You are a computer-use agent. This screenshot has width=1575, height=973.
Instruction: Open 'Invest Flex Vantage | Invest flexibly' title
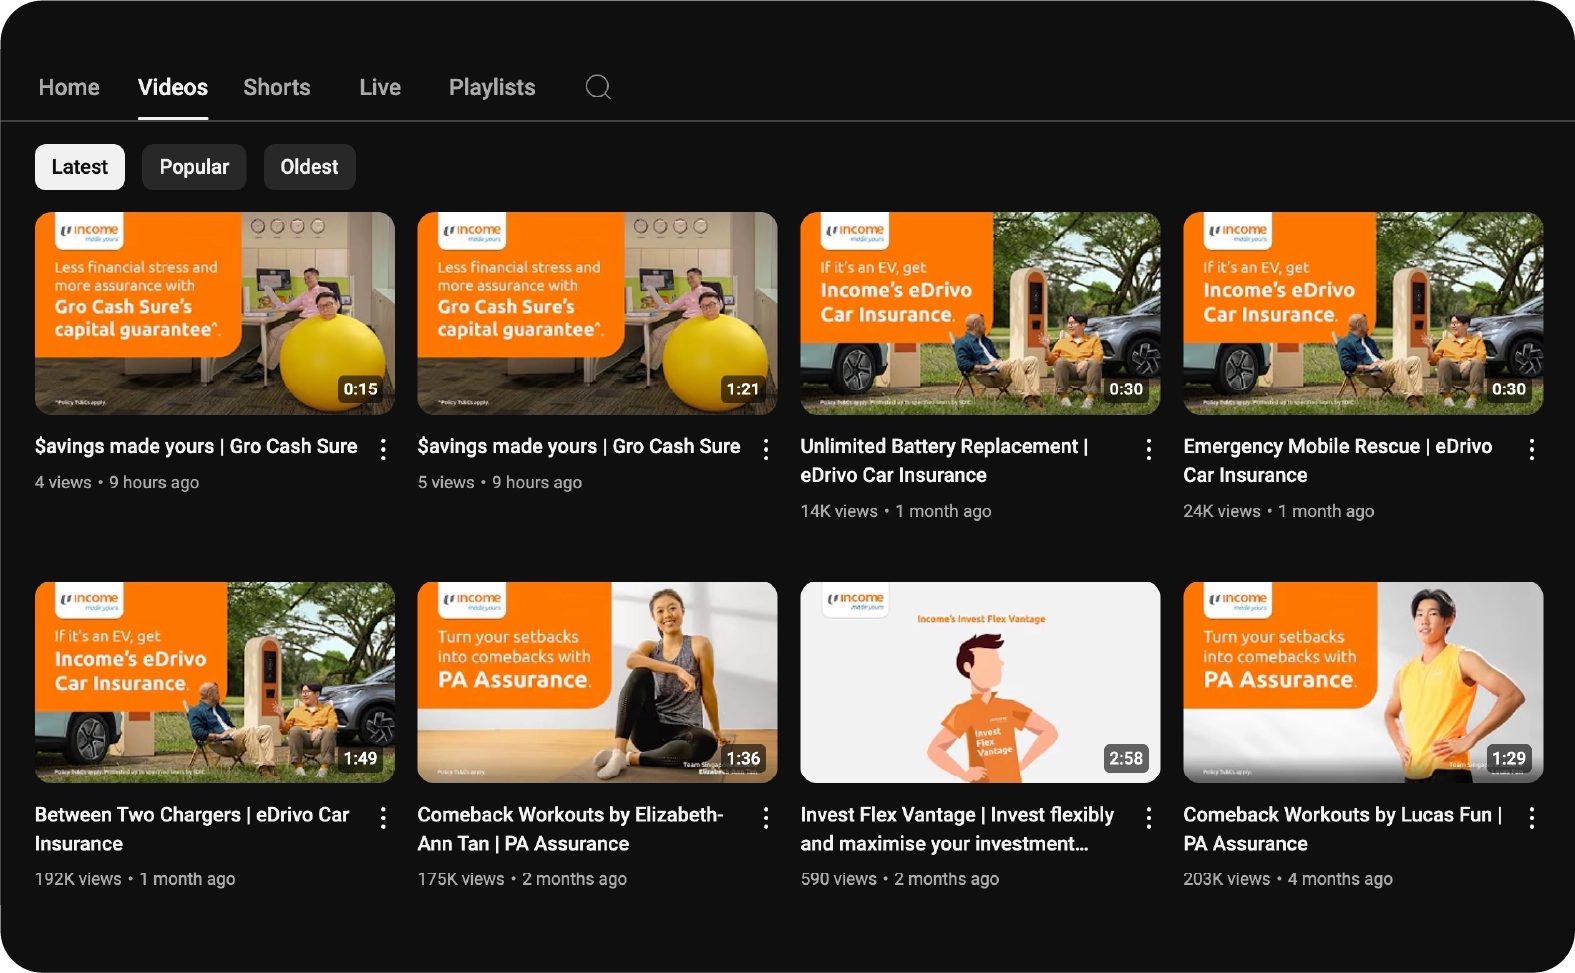click(957, 829)
